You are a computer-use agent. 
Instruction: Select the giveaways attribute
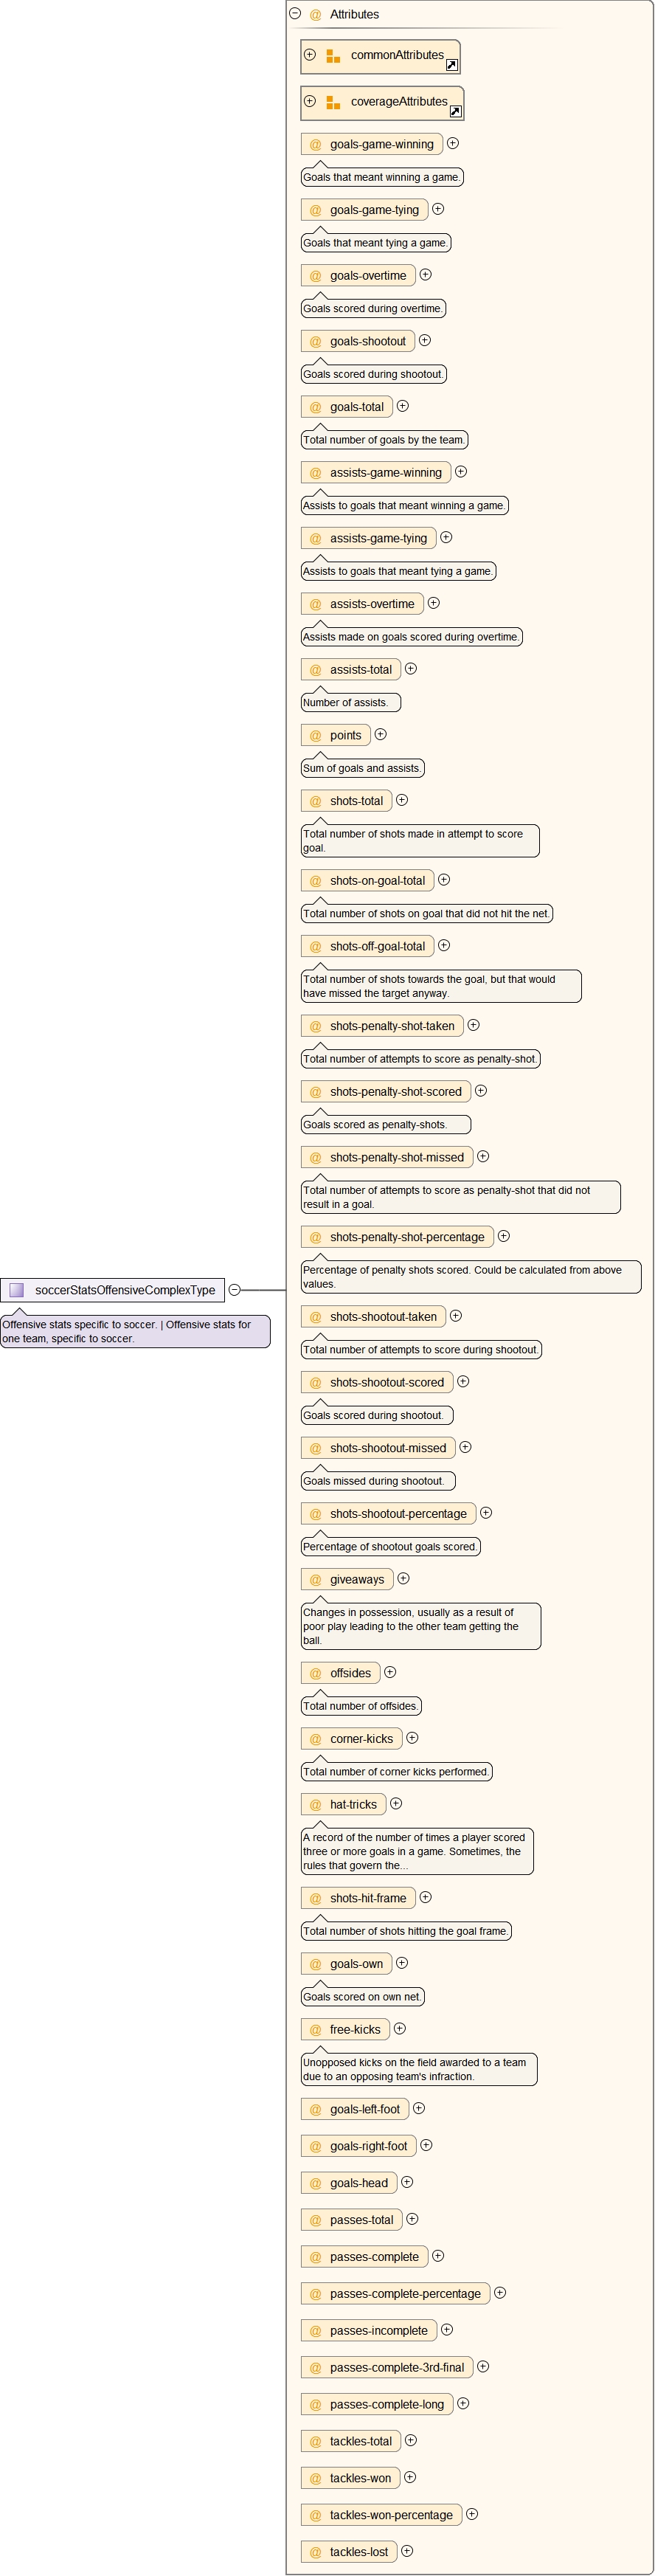pos(356,1579)
